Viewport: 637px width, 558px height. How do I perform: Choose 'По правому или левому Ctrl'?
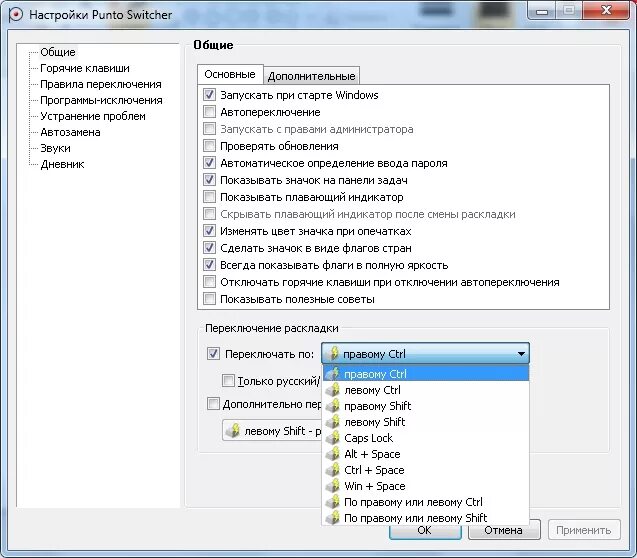pyautogui.click(x=425, y=502)
